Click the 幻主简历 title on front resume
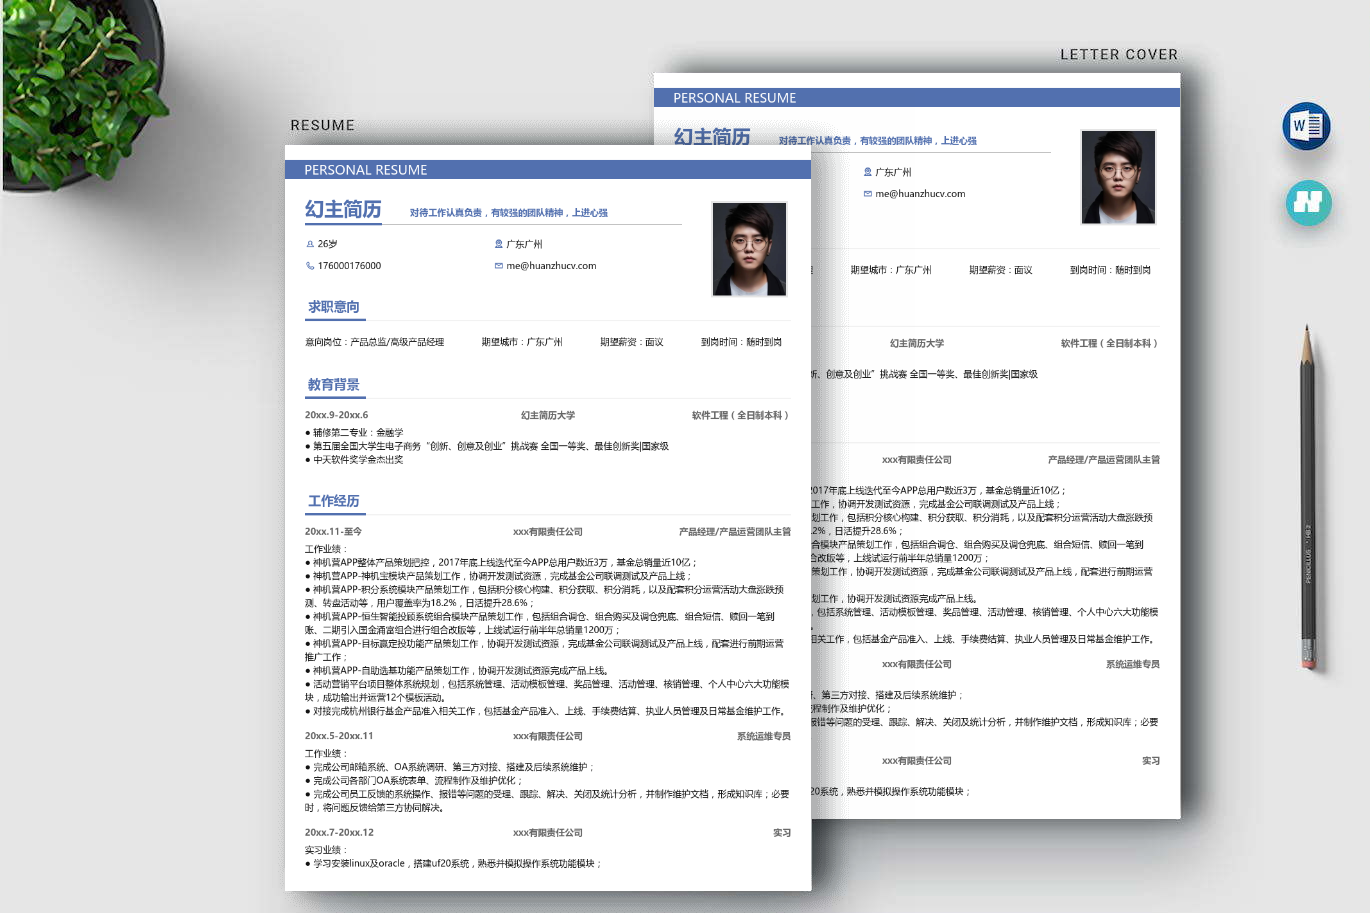Viewport: 1370px width, 913px height. 343,209
